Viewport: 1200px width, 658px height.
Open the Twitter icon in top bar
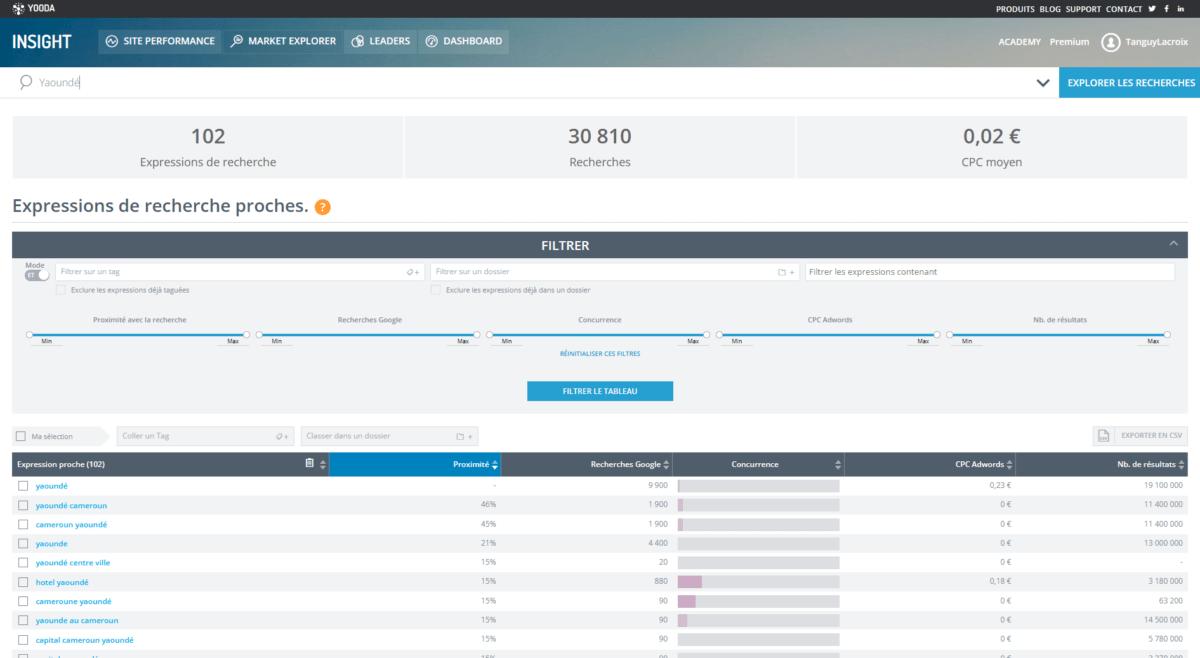click(x=1152, y=9)
